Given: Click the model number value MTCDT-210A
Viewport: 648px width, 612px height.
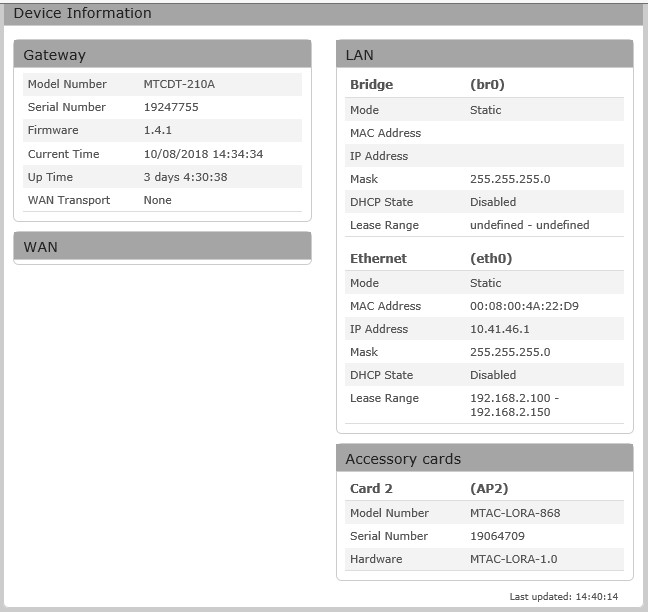Looking at the screenshot, I should pos(179,84).
